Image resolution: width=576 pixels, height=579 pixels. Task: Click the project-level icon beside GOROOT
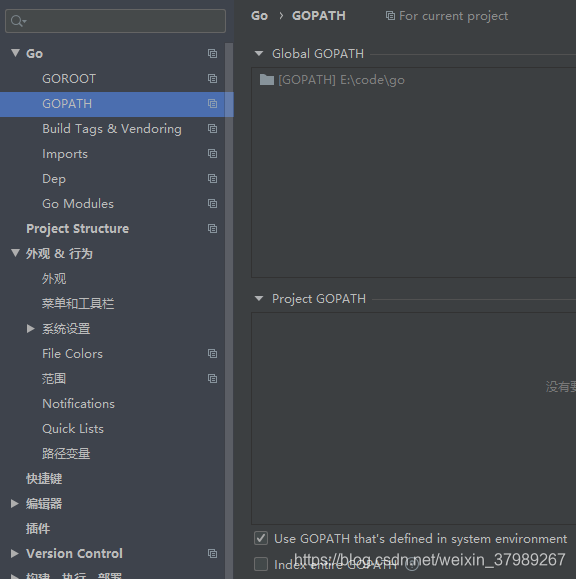pyautogui.click(x=212, y=79)
